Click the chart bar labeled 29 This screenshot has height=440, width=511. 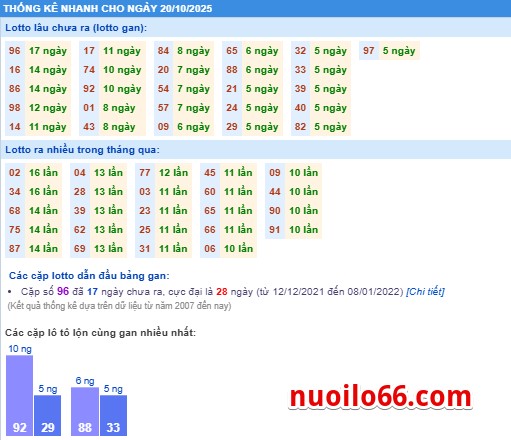48,415
